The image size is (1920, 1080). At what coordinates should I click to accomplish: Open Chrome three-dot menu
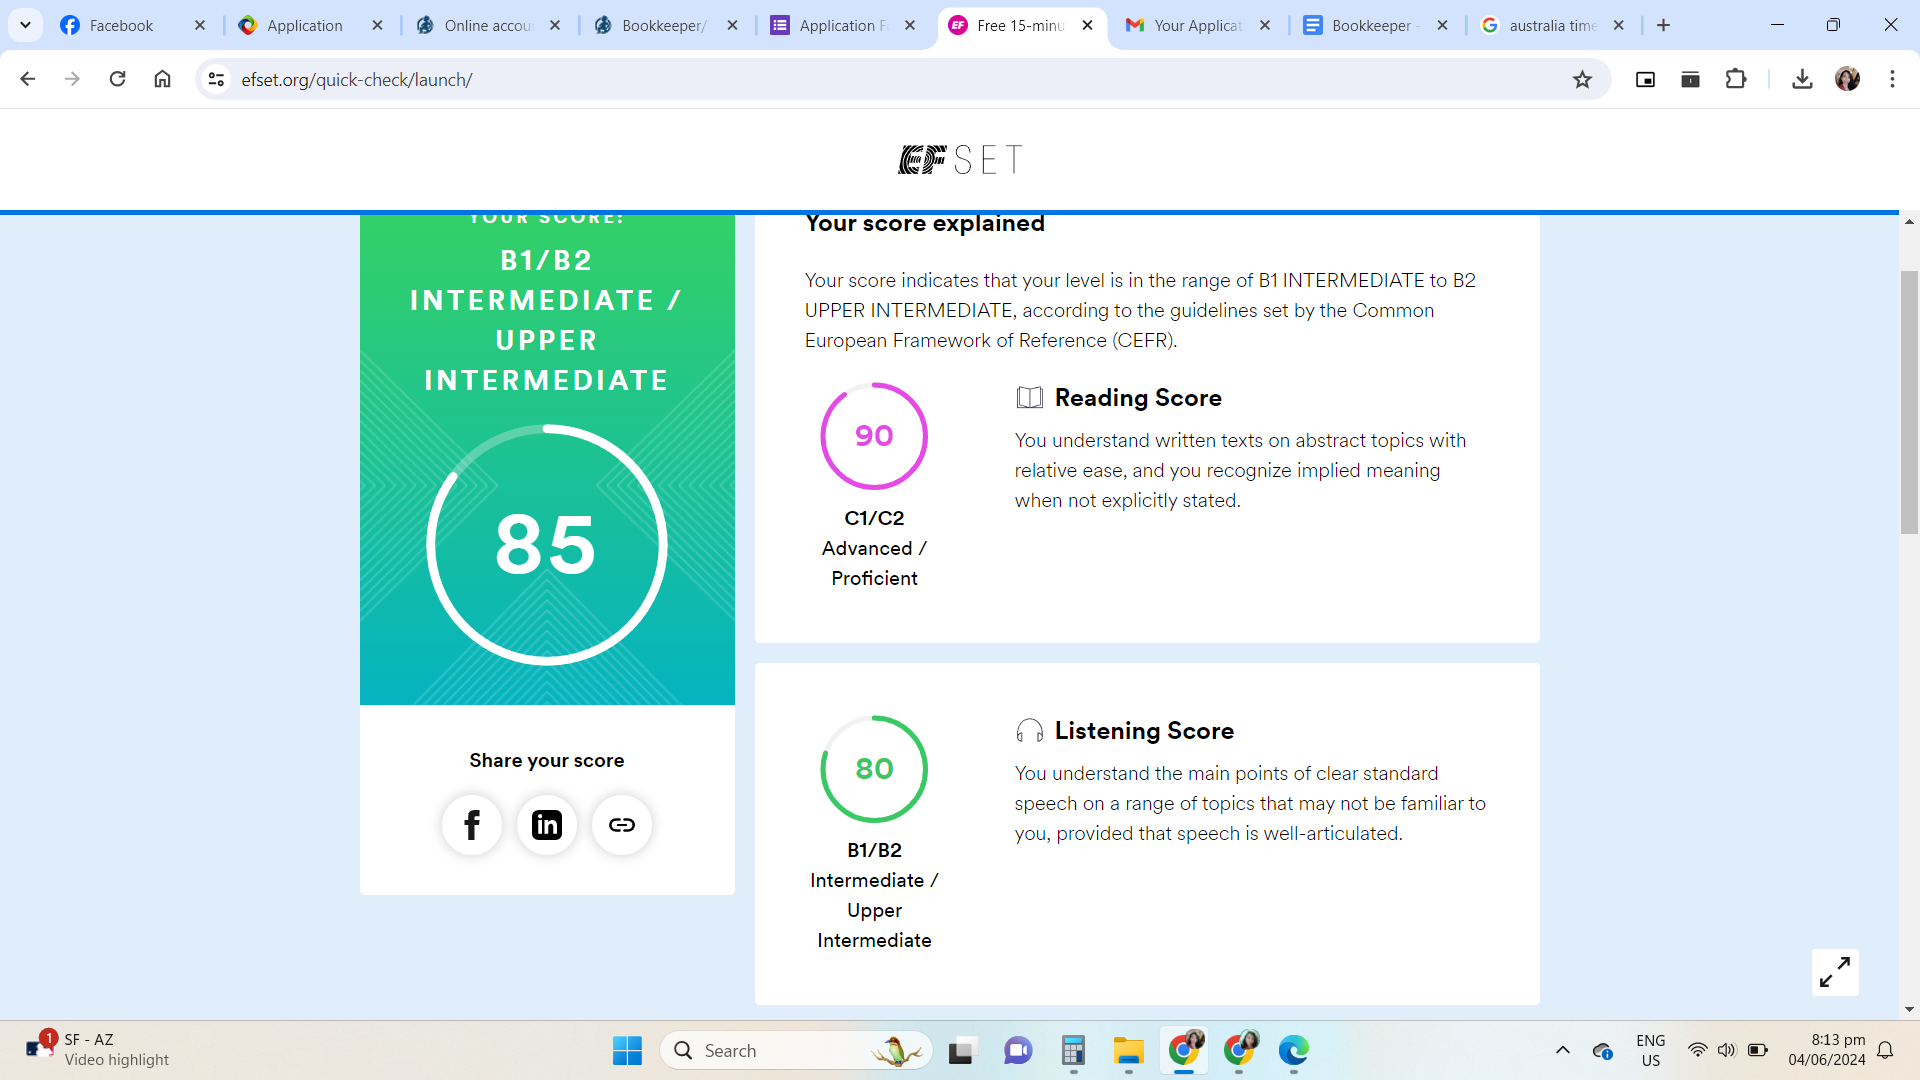(x=1892, y=79)
